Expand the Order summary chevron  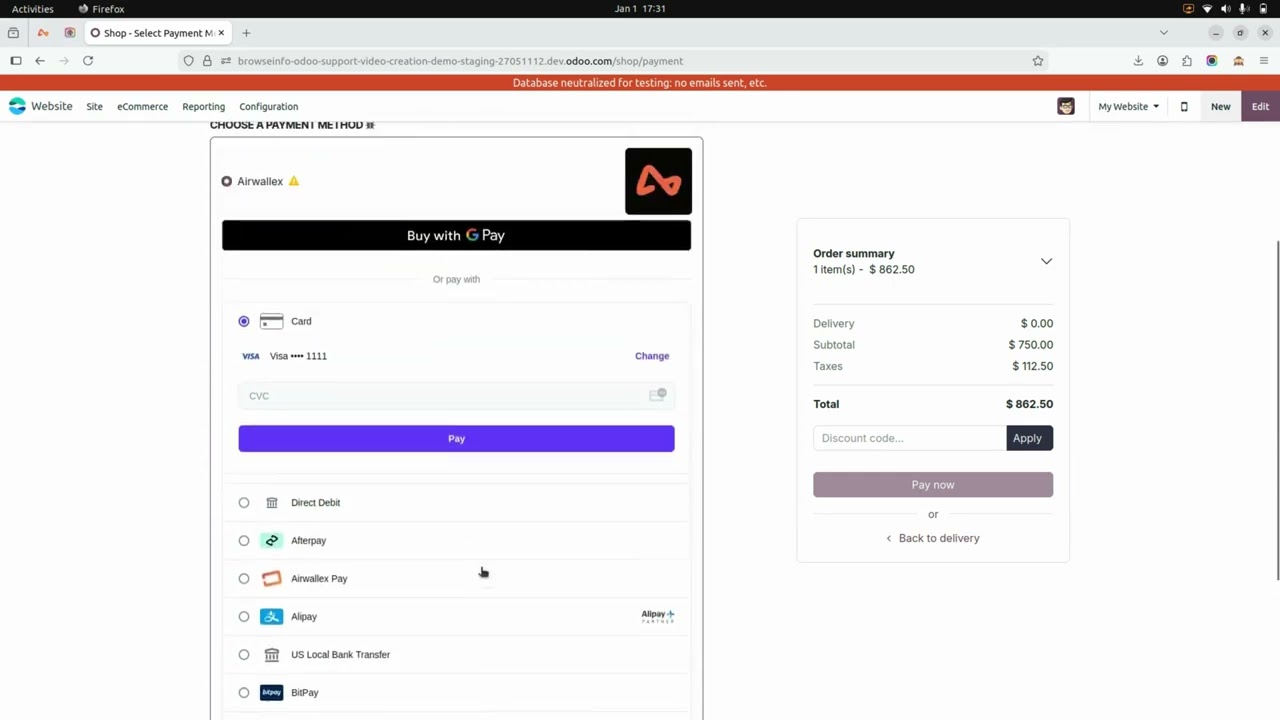pyautogui.click(x=1046, y=261)
